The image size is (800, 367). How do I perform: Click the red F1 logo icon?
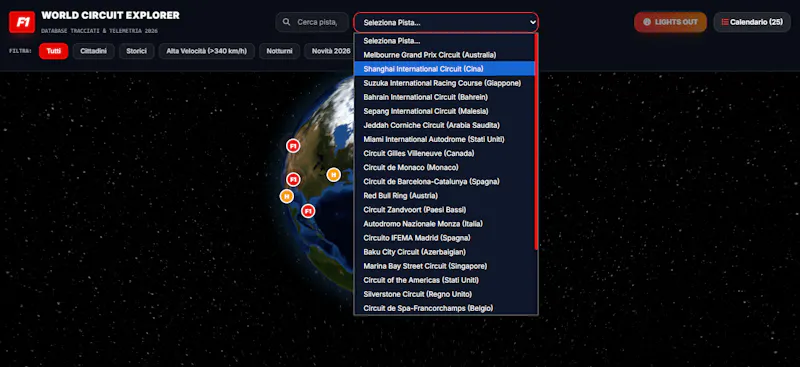click(x=22, y=22)
